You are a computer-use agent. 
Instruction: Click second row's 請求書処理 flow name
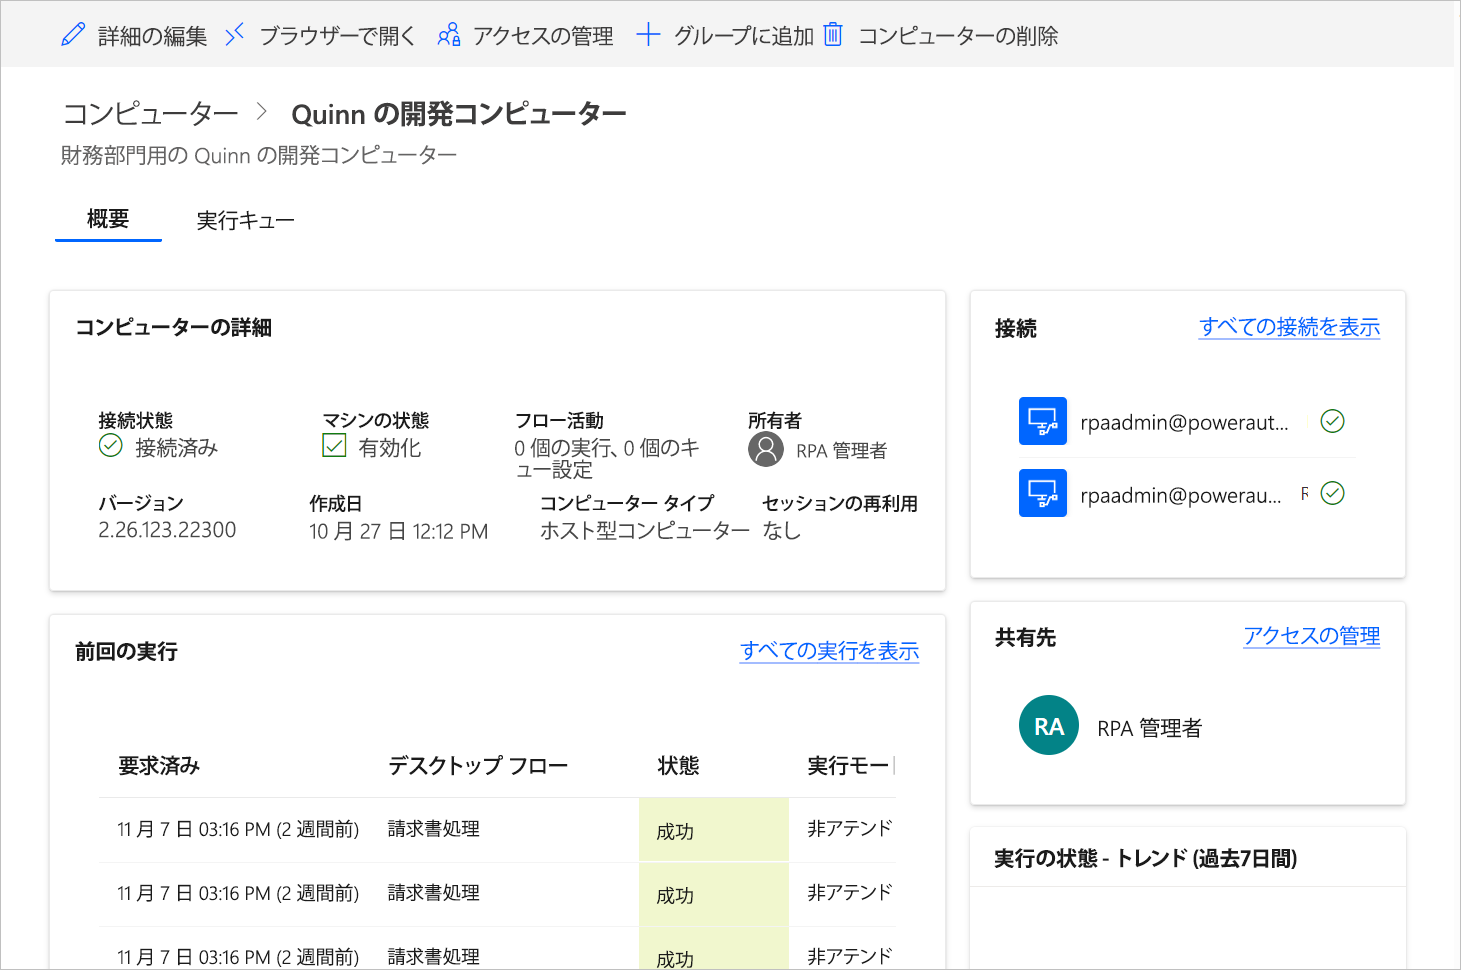tap(434, 893)
